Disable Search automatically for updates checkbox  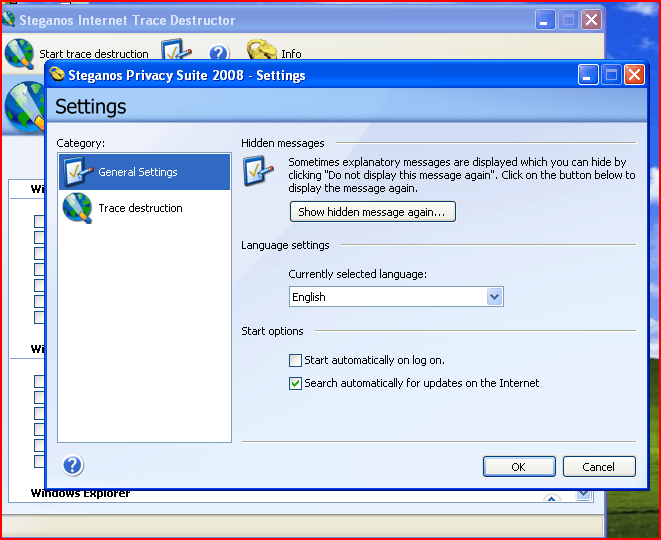point(295,383)
